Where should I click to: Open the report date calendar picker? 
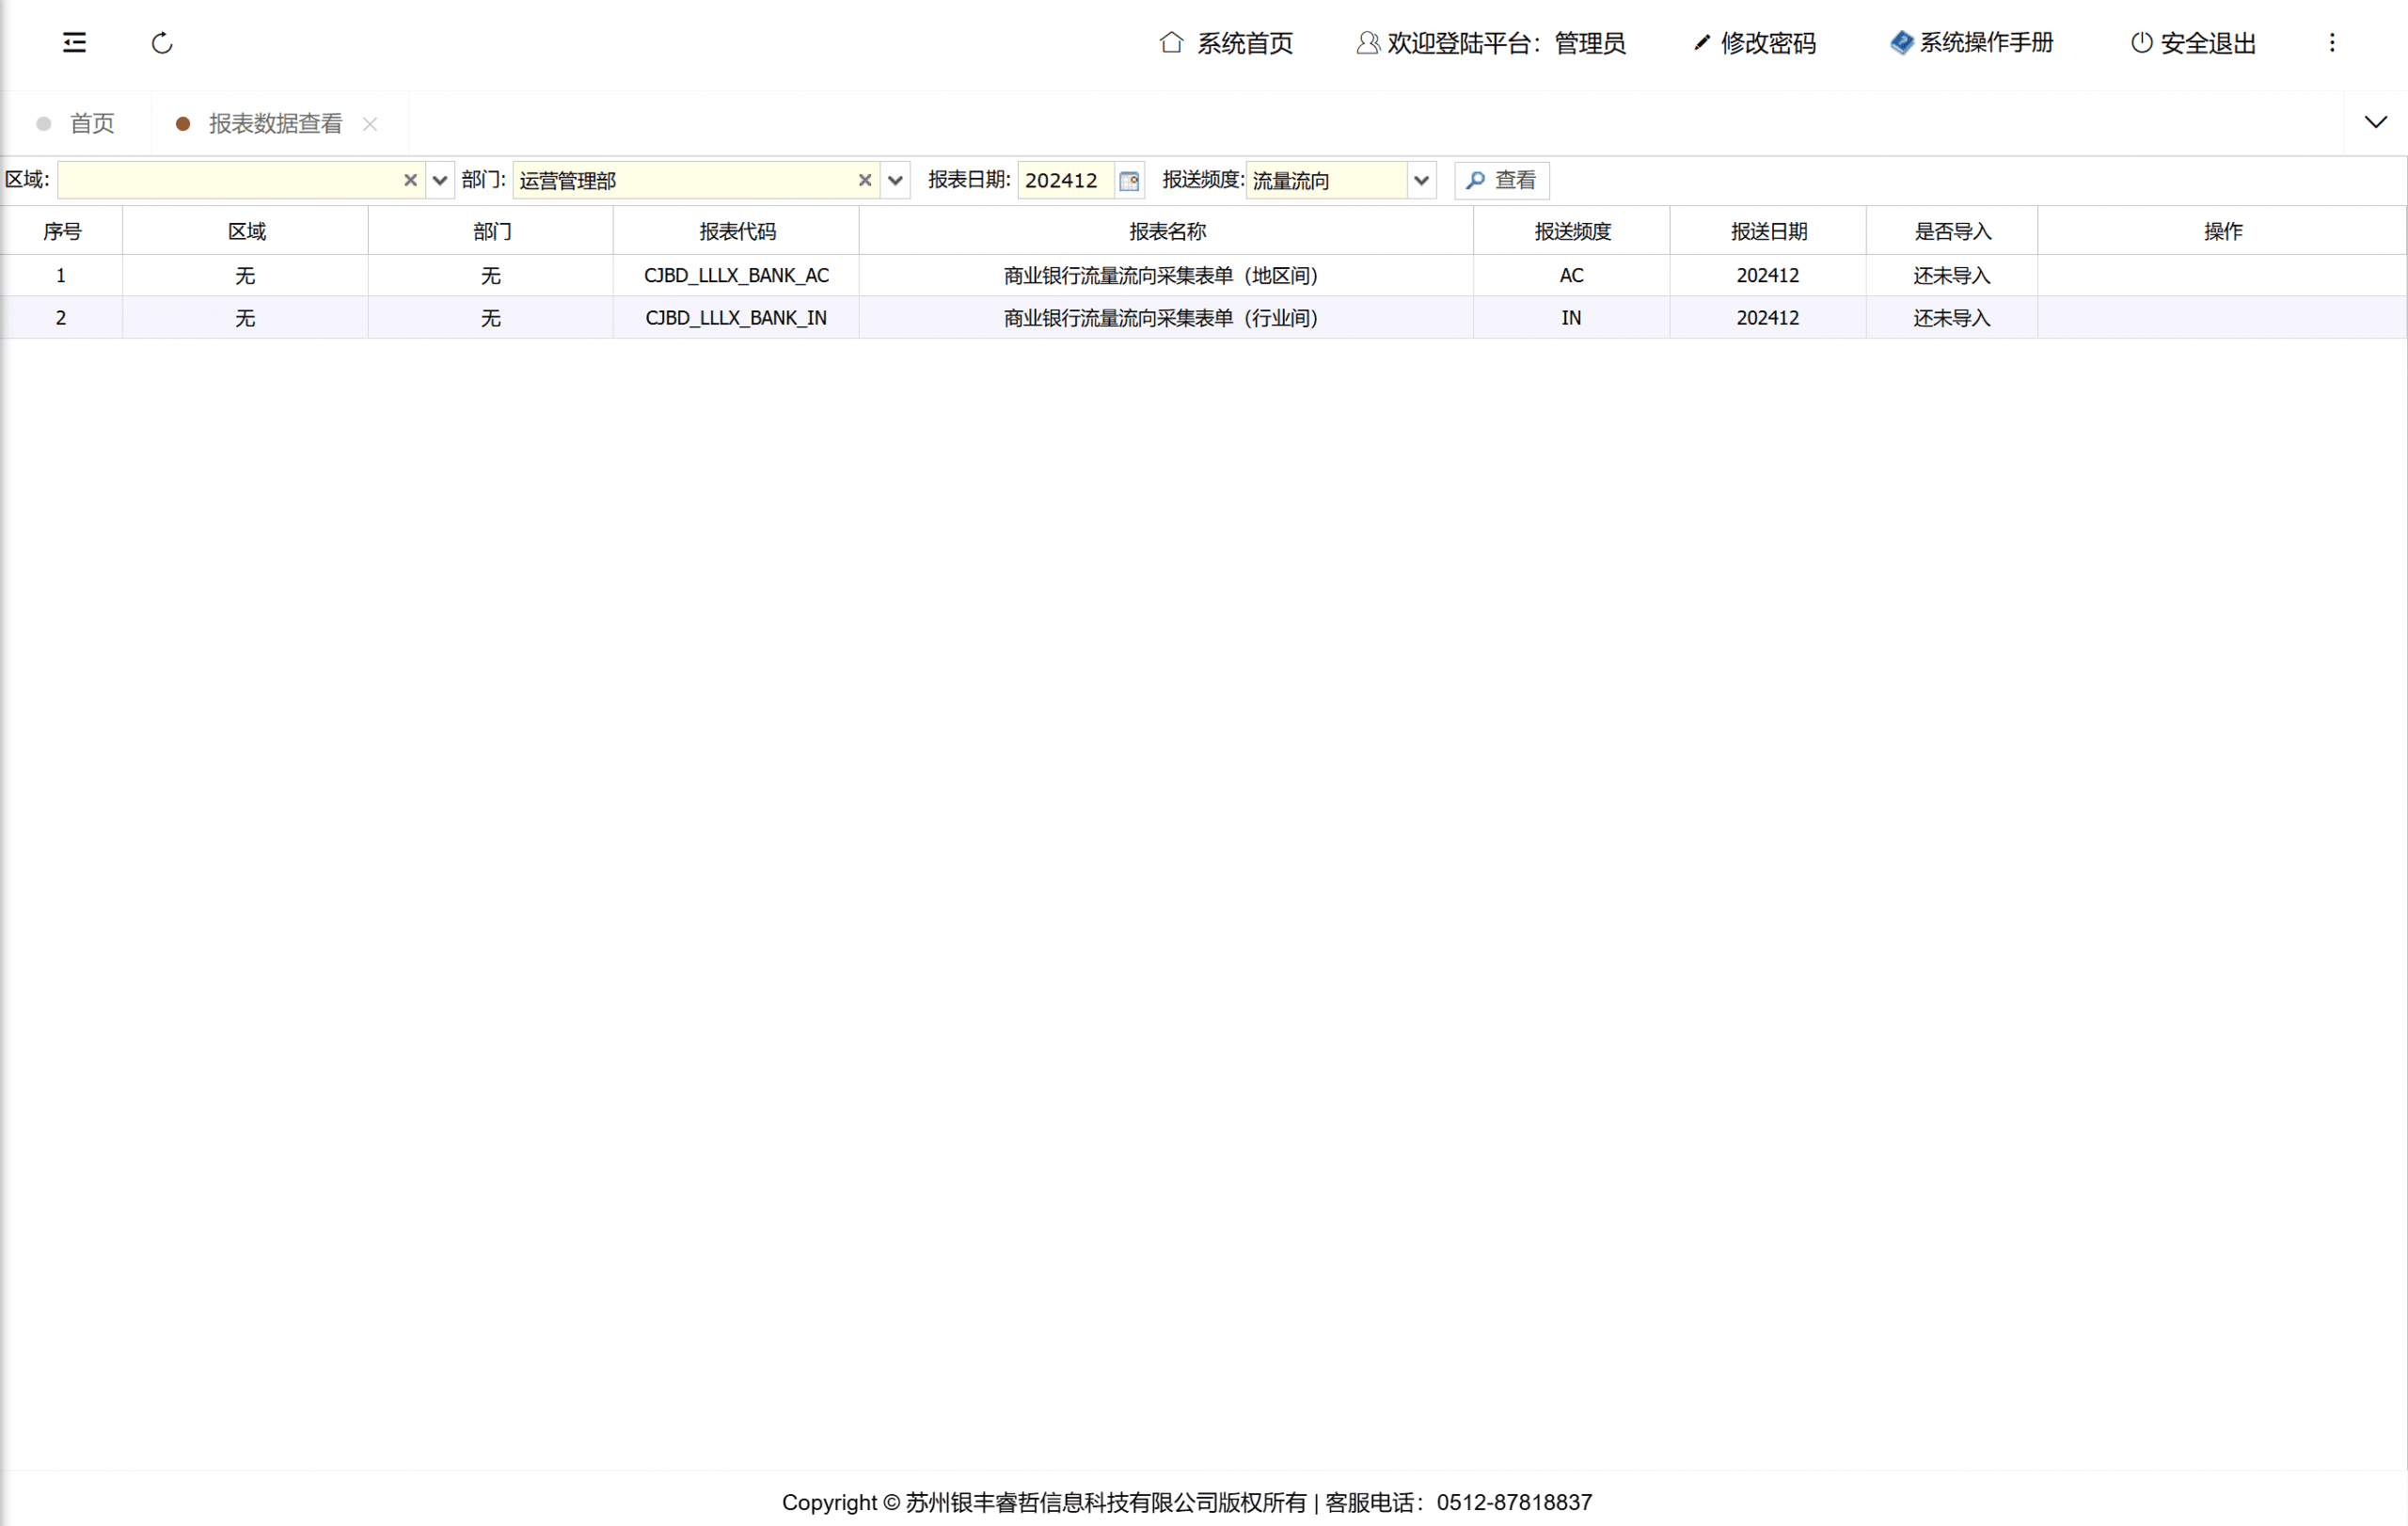(1129, 181)
